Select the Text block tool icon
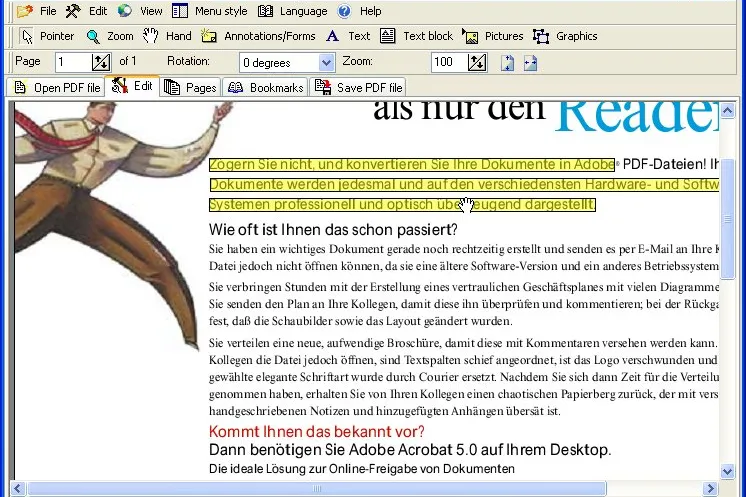Viewport: 746px width, 497px height. [x=388, y=36]
